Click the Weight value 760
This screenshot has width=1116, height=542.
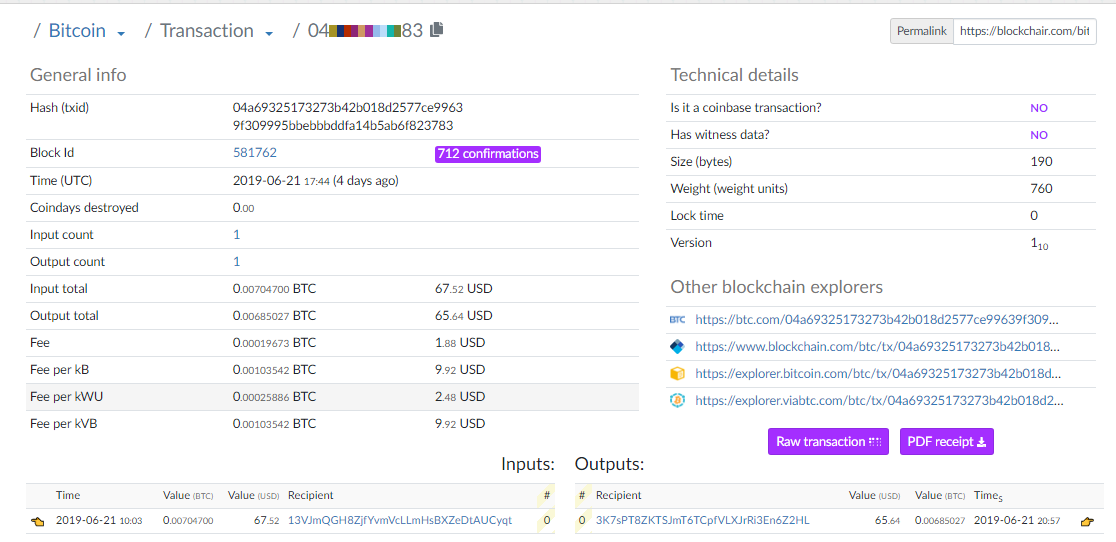[1041, 188]
